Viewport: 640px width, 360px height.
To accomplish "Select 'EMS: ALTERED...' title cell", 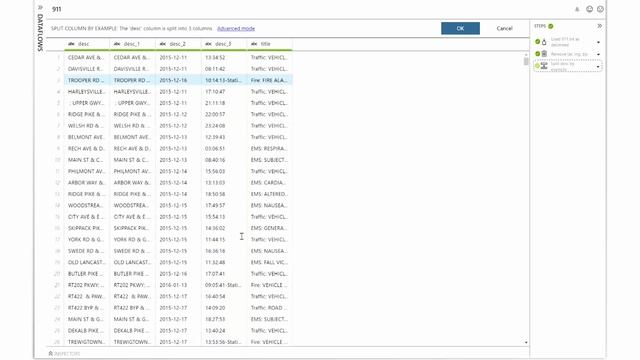I will [x=269, y=194].
